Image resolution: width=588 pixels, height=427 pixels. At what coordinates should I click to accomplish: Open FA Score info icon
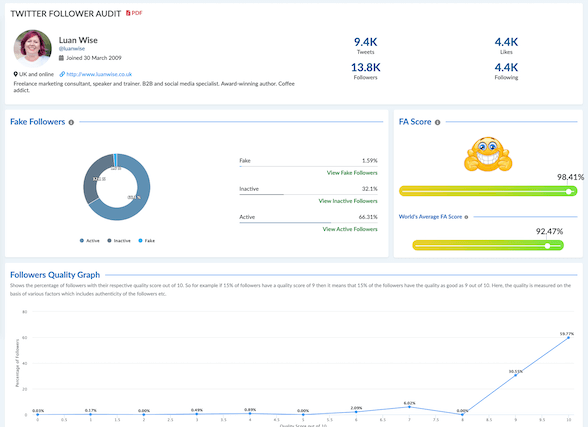coord(437,122)
